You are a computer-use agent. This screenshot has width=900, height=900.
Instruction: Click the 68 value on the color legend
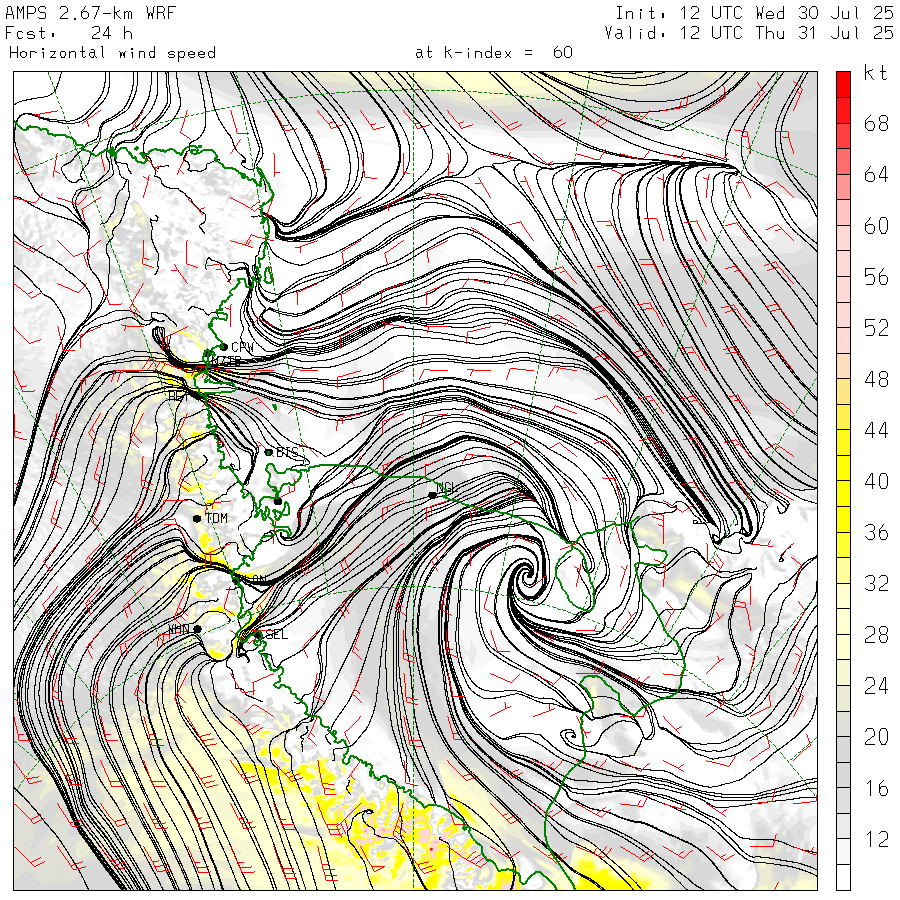tap(876, 123)
